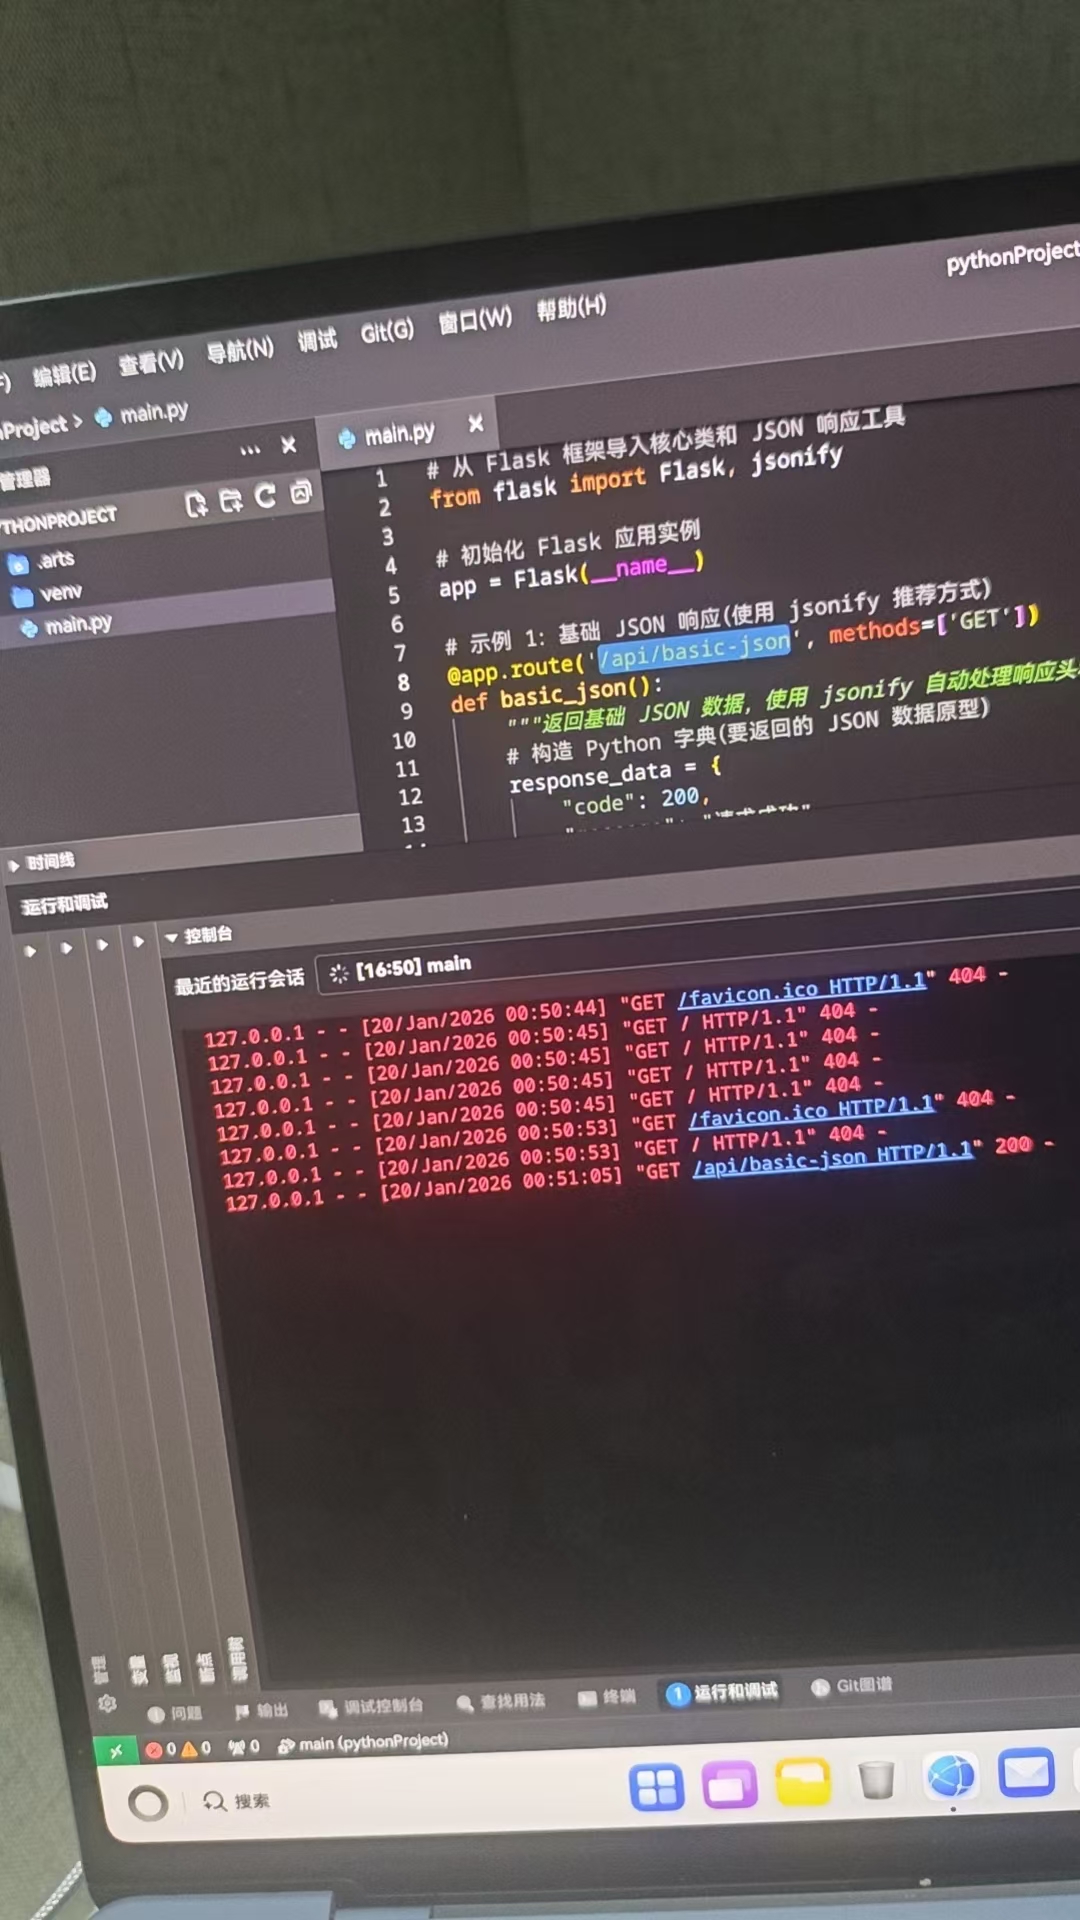Screen dimensions: 1080x1920
Task: Click the last arrow button in debug toolbar
Action: click(138, 941)
